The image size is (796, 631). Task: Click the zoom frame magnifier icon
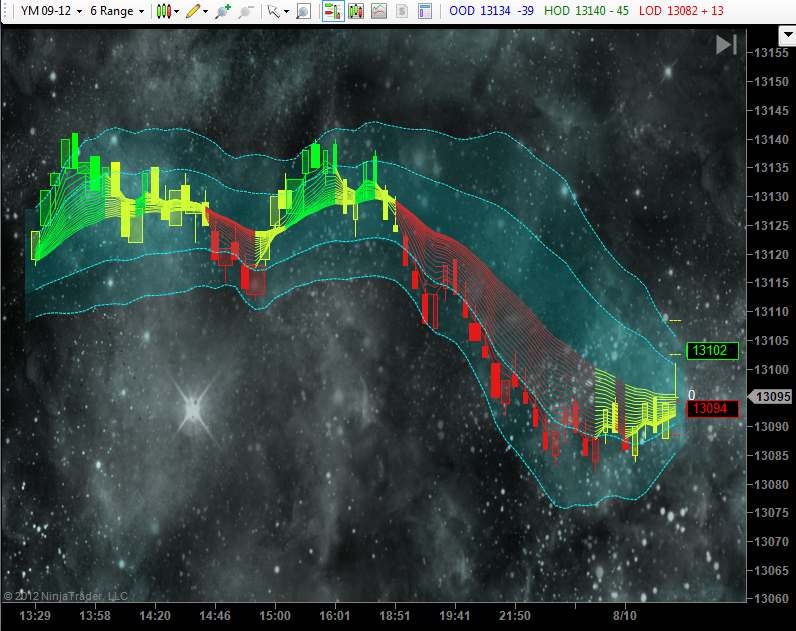coord(303,11)
